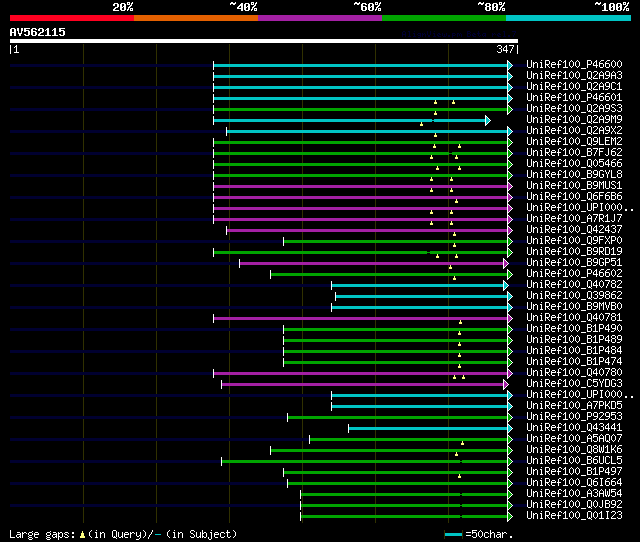Select the UniRef100_B1P489 label

click(x=574, y=340)
